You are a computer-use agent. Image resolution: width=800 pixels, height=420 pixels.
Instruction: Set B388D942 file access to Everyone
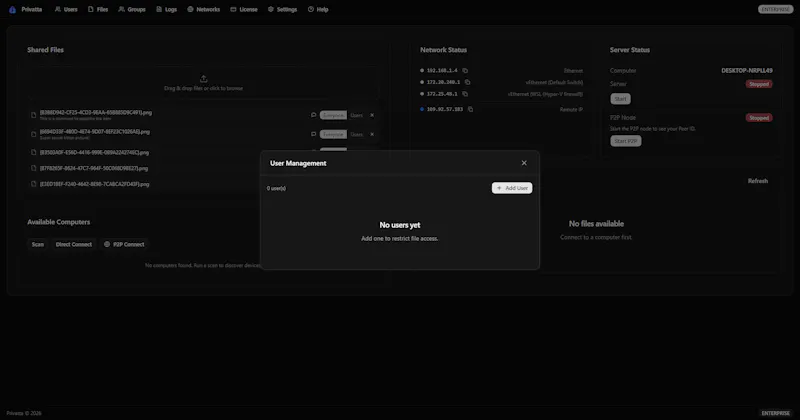tap(333, 115)
